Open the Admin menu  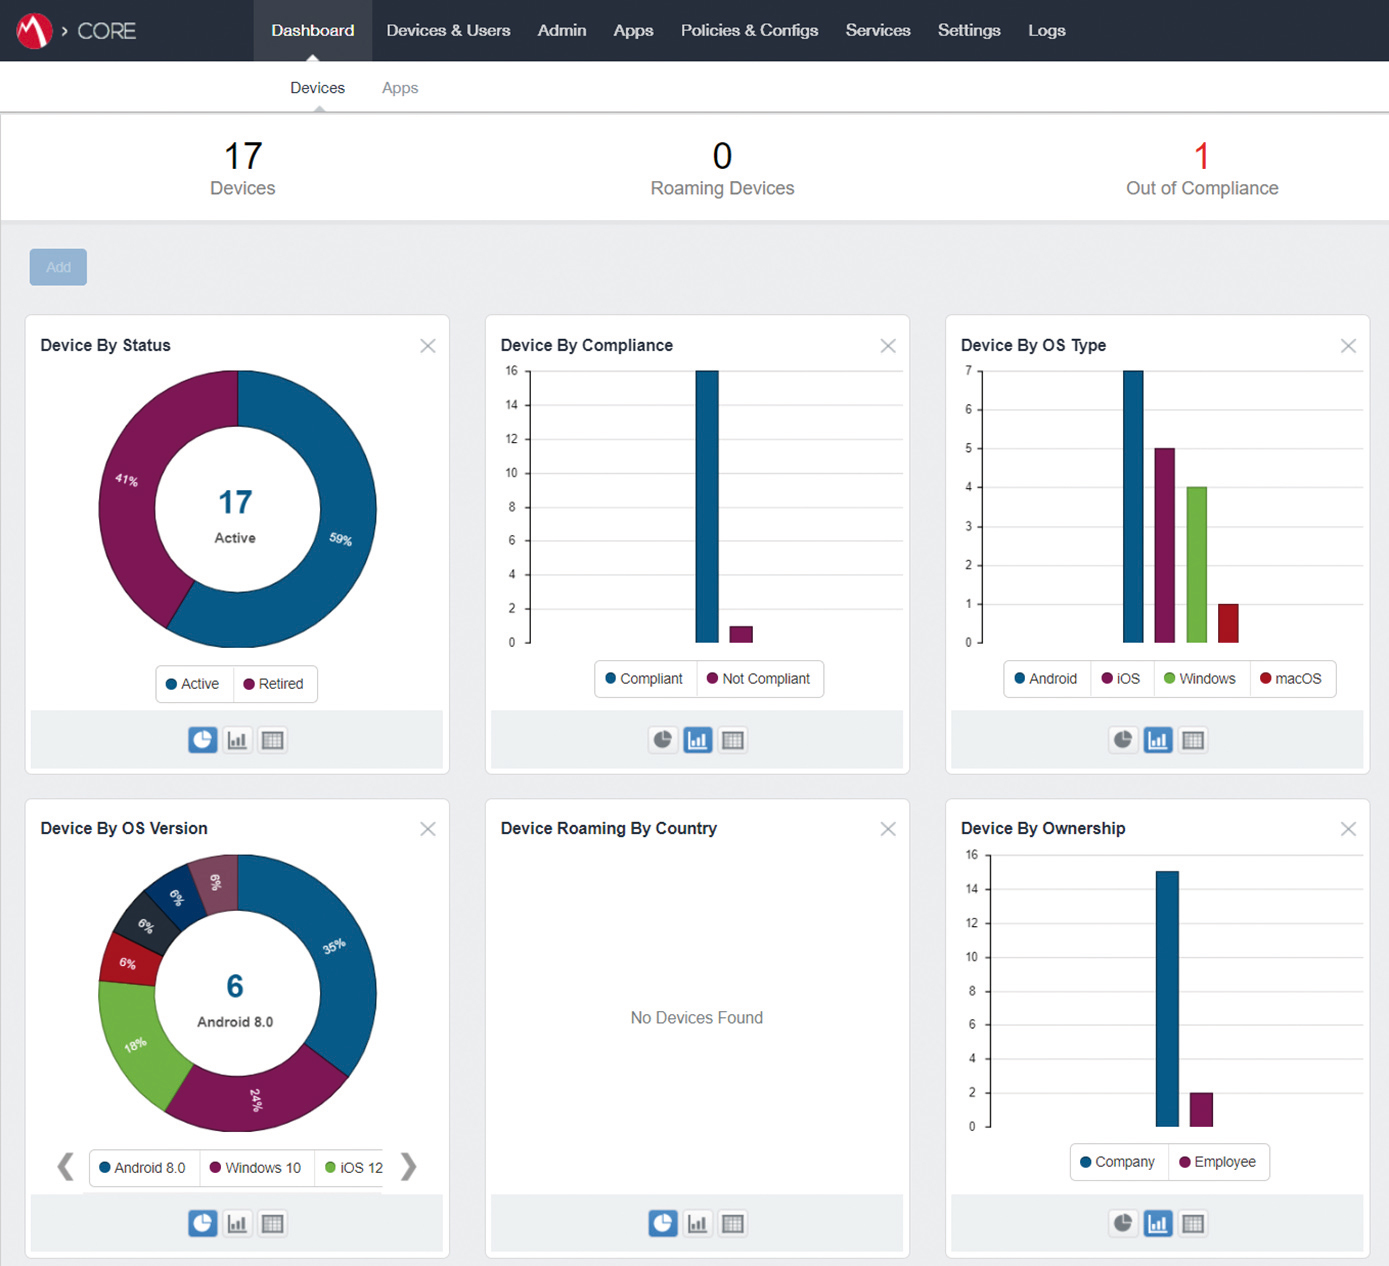562,31
